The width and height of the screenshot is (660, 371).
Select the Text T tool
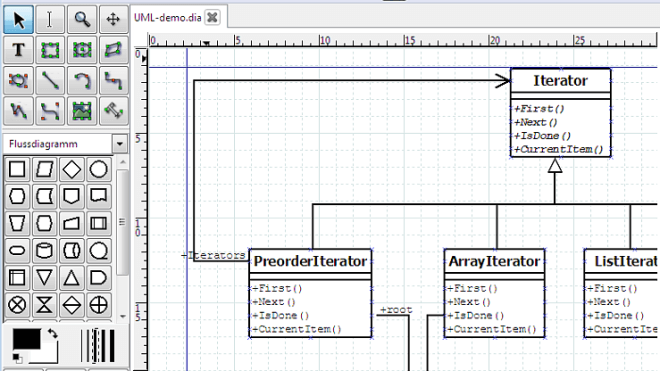point(18,50)
